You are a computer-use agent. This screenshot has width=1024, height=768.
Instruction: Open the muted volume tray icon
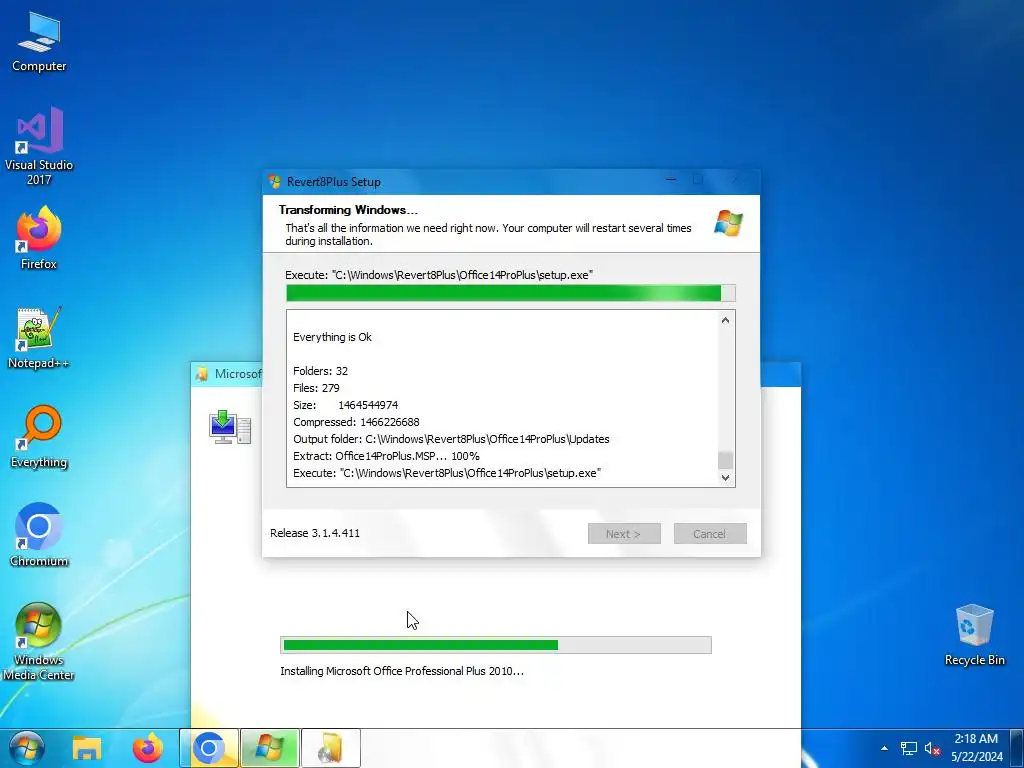932,748
